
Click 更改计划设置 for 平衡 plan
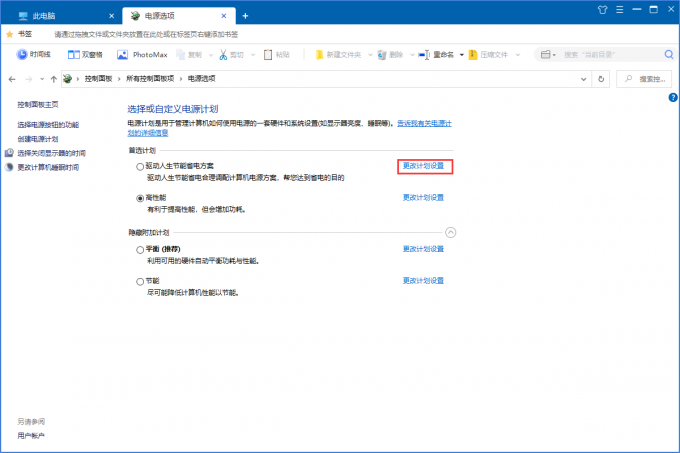pos(423,249)
